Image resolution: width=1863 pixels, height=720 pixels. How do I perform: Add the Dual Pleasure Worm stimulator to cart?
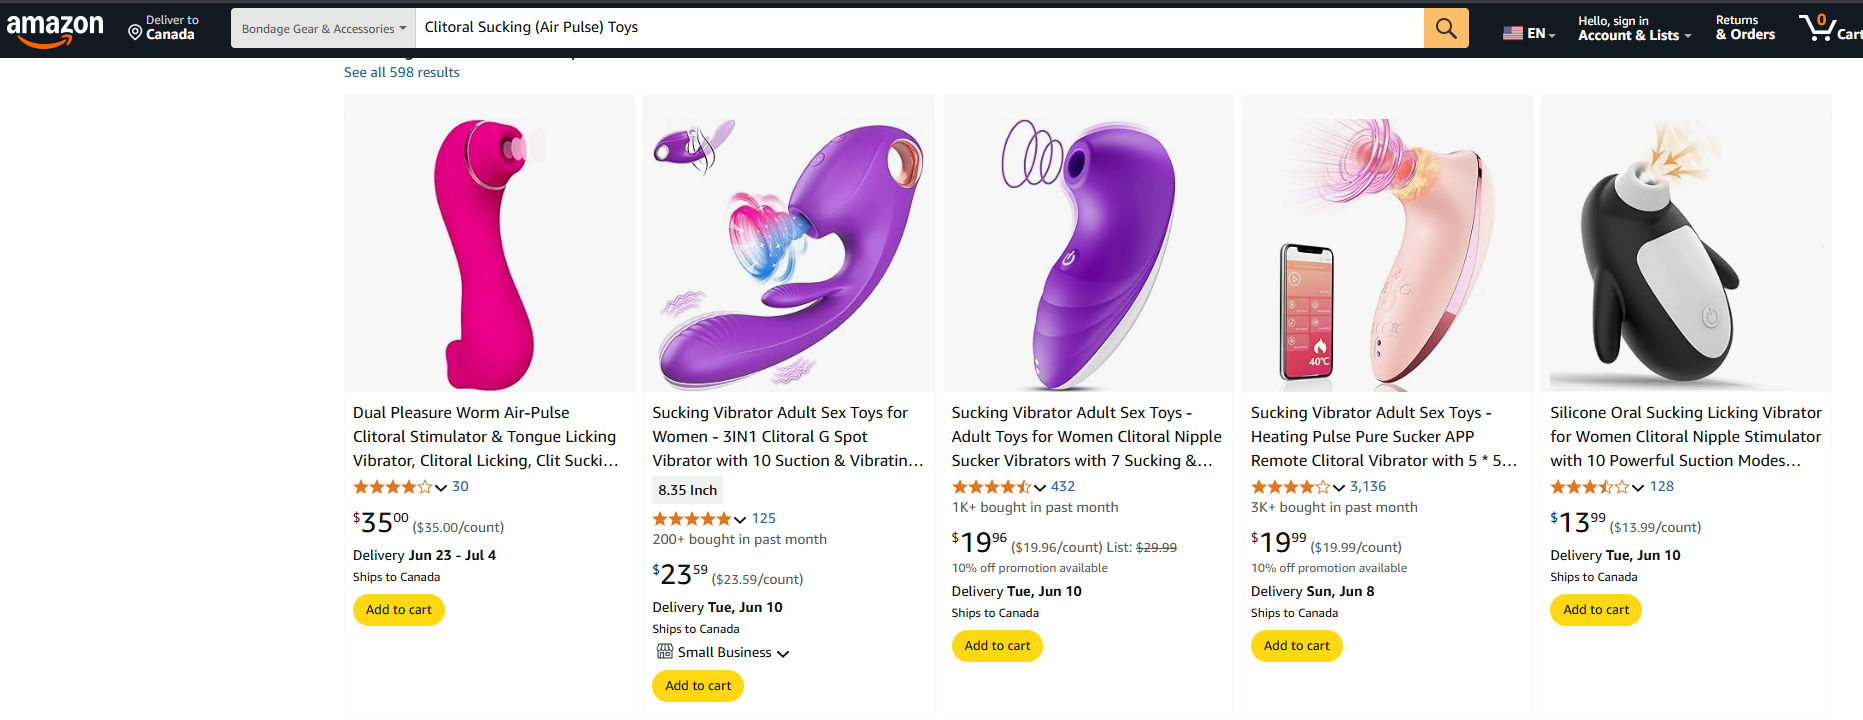(x=398, y=609)
